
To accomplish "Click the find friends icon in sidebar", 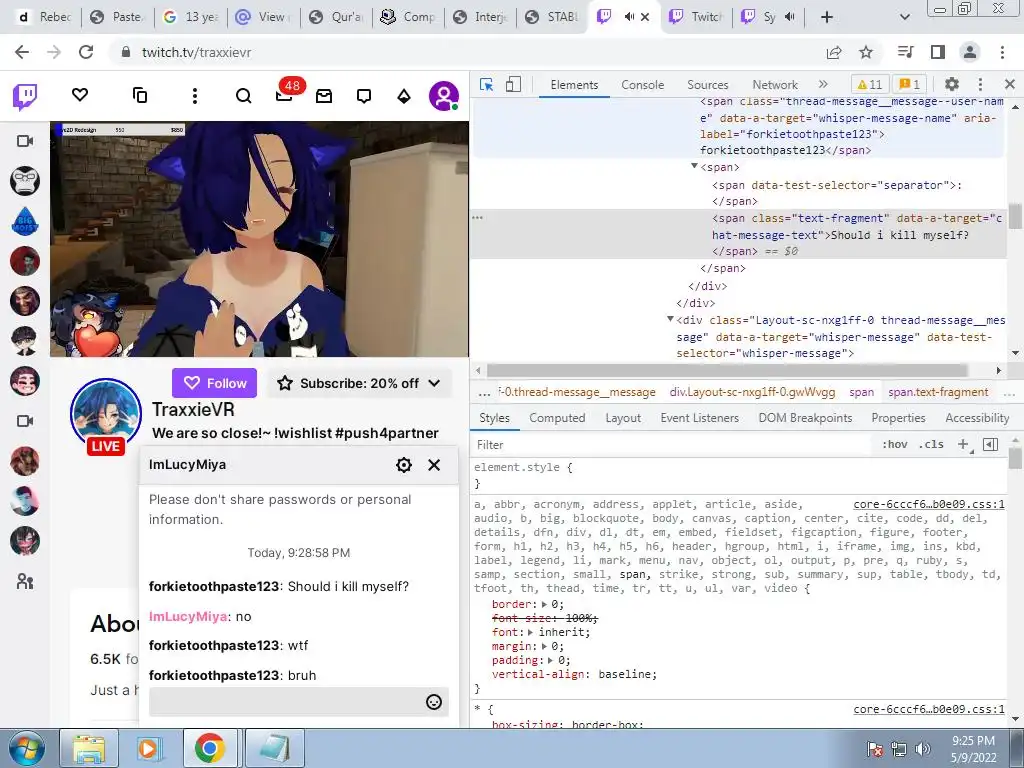I will coord(25,581).
